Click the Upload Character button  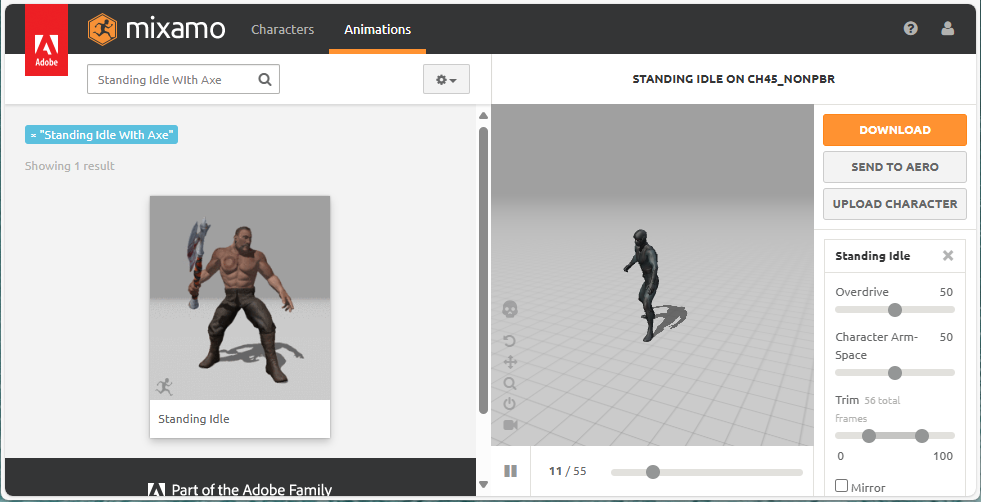[895, 204]
